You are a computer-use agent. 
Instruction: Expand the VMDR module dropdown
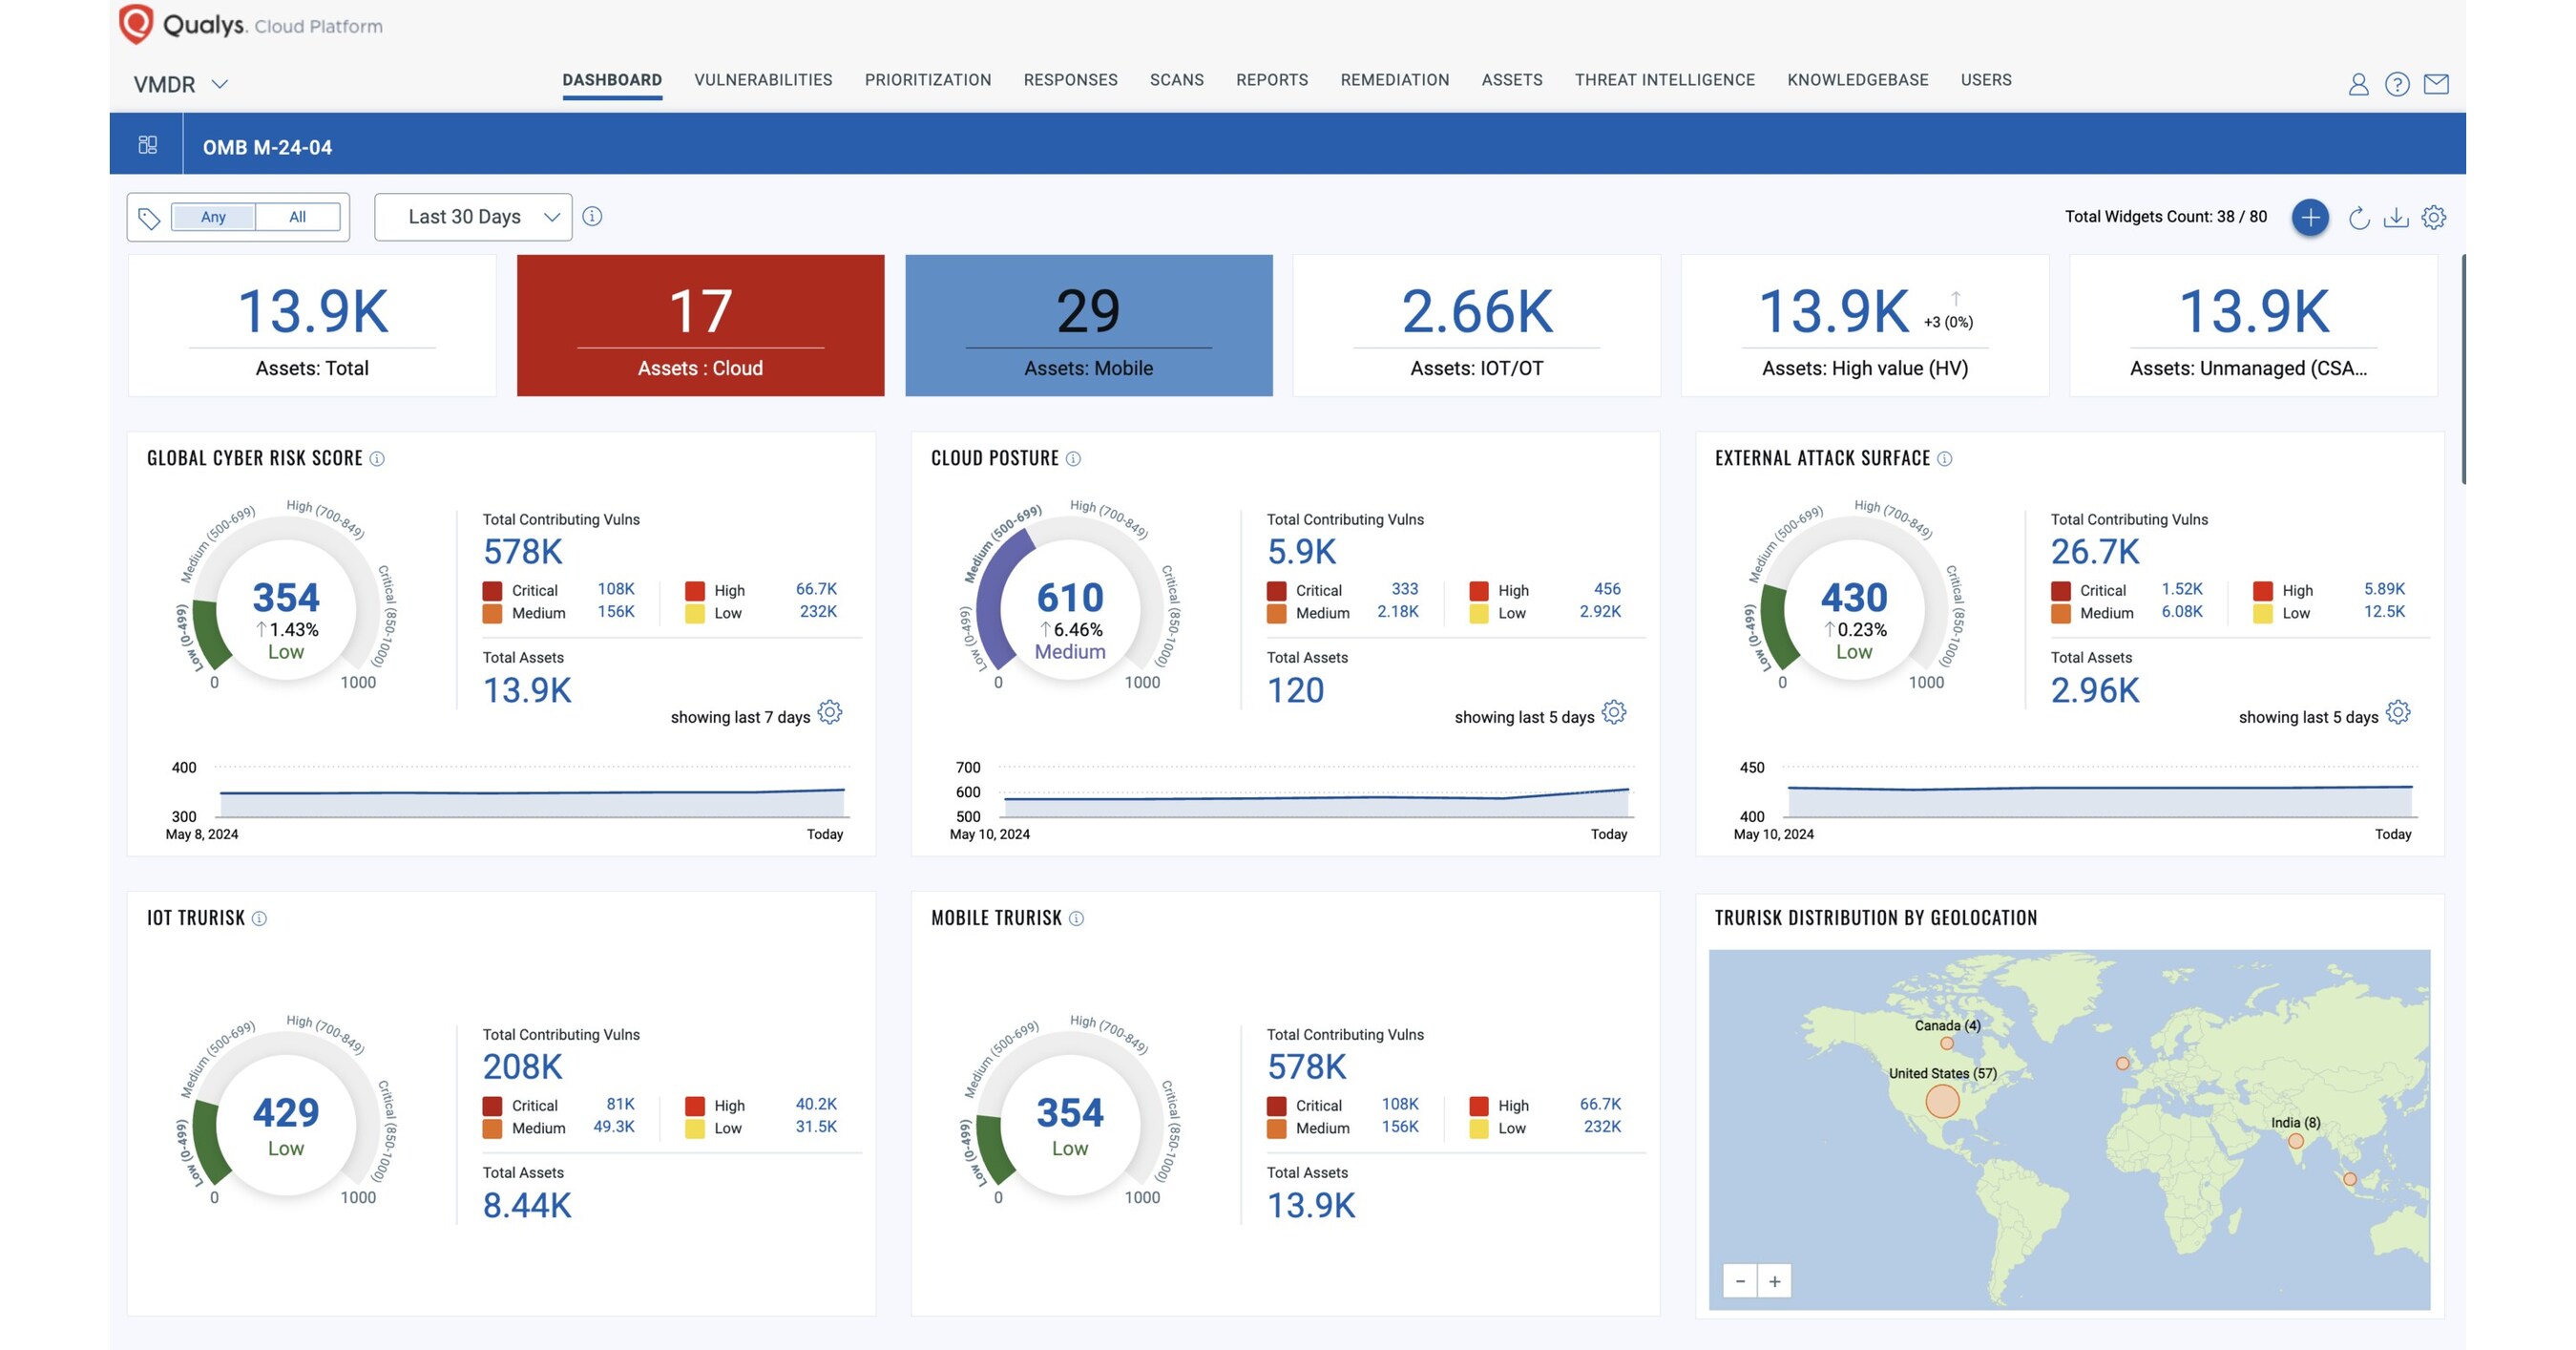[x=181, y=84]
